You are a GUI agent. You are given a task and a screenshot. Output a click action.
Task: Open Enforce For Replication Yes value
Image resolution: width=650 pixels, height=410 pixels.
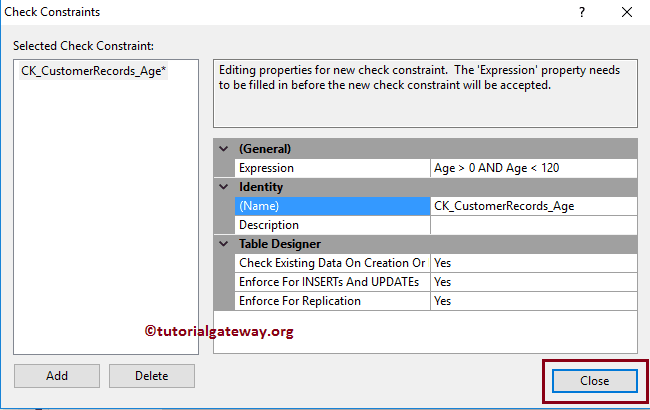(532, 301)
